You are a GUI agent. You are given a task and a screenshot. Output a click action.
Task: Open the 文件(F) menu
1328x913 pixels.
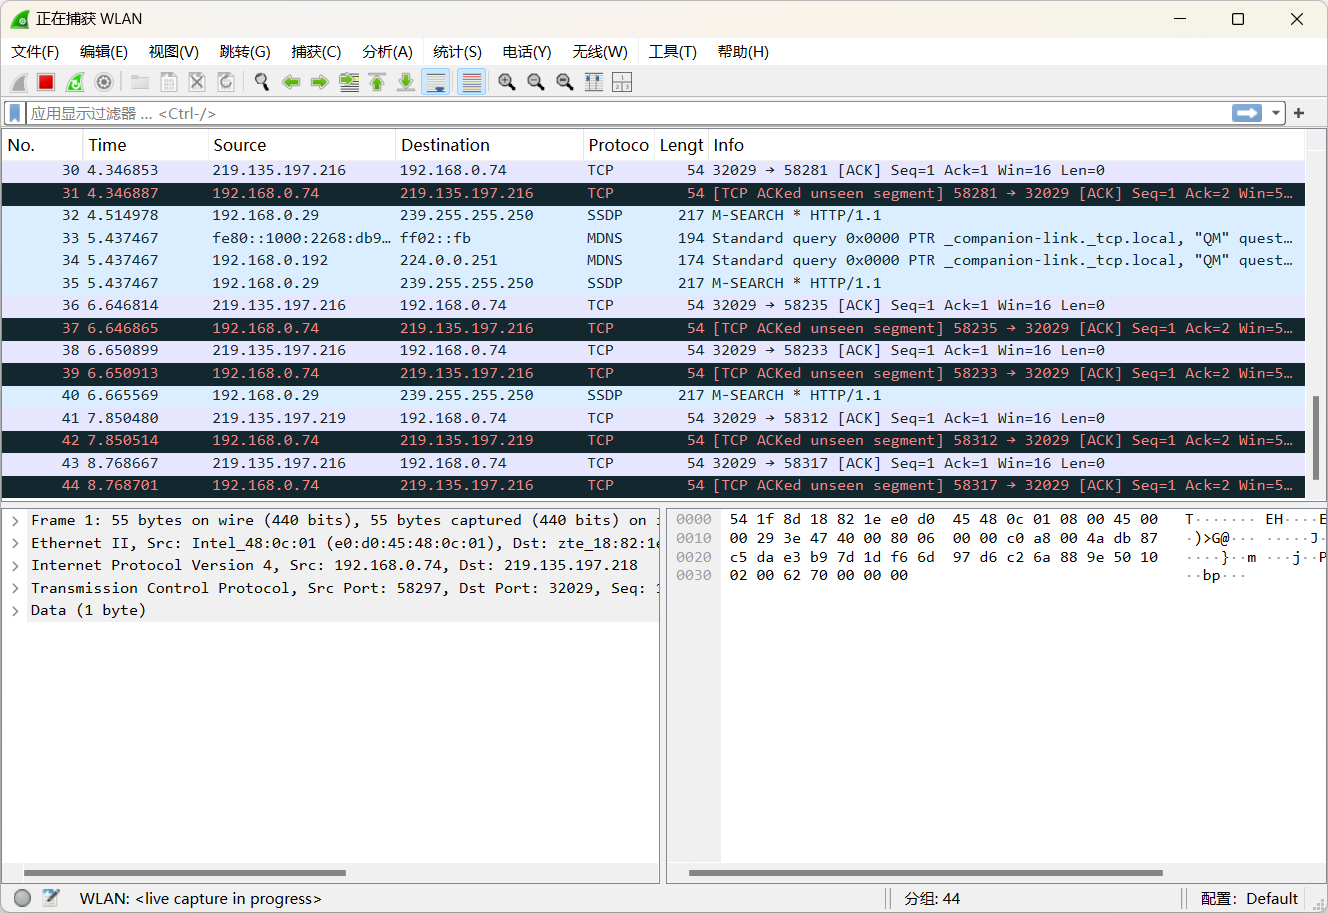[x=35, y=52]
